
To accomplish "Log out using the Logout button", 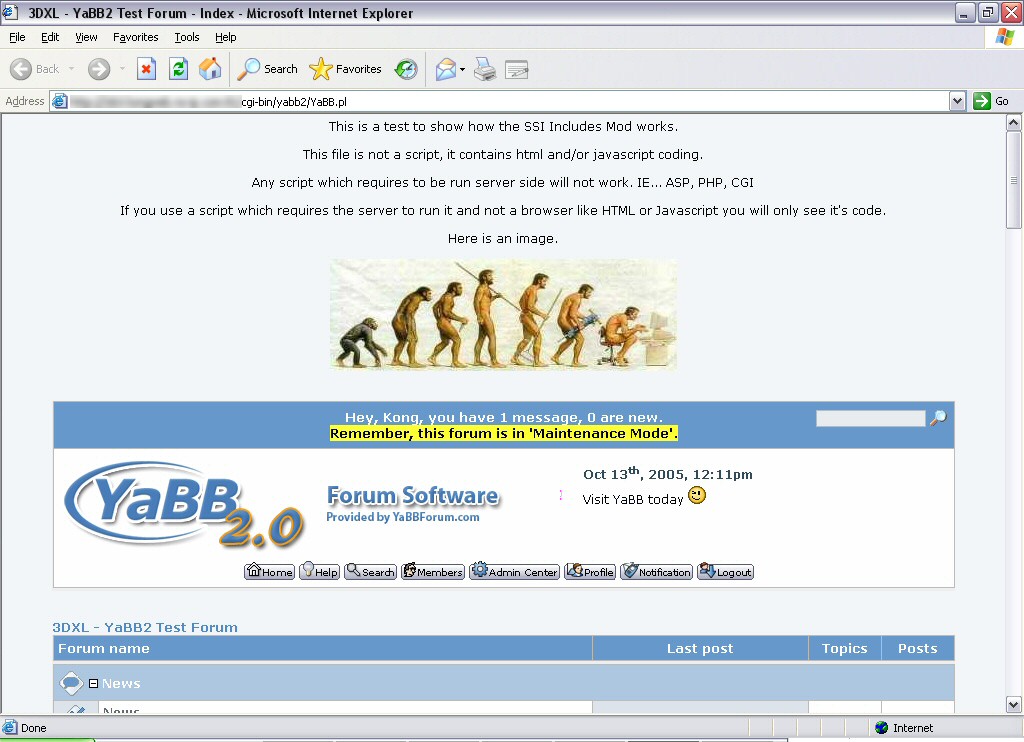I will point(726,572).
